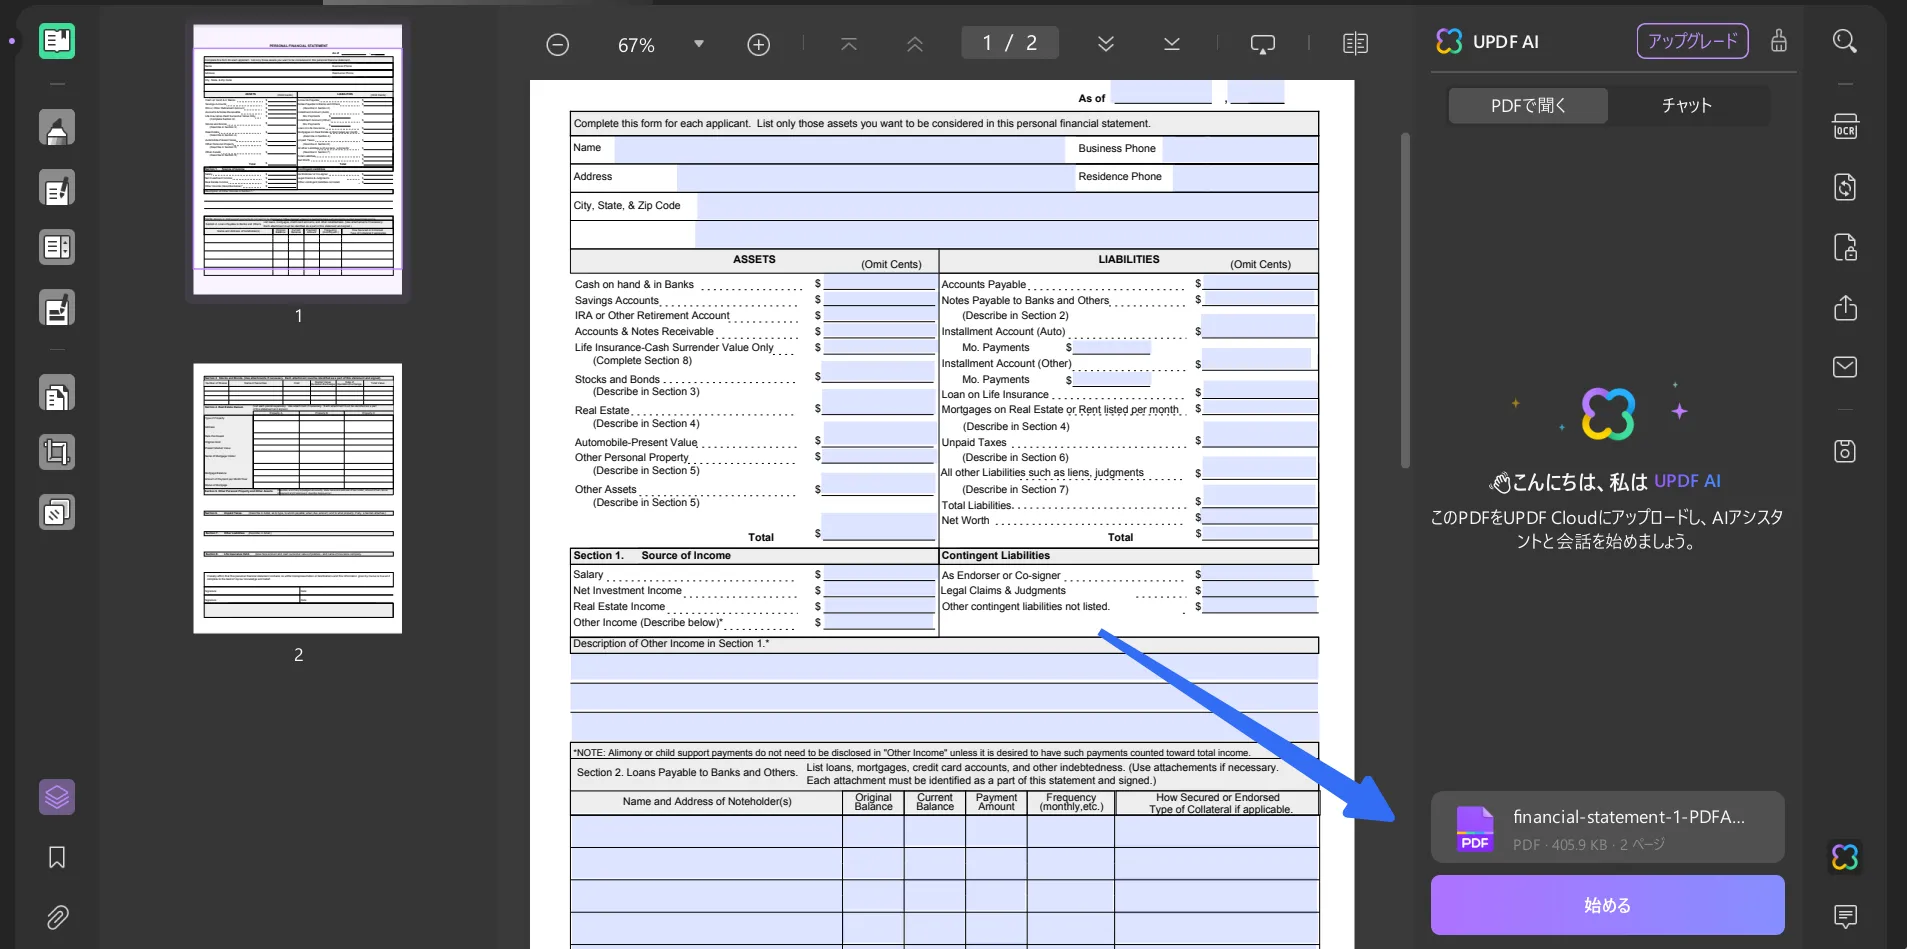Open the Edit PDF tool
1907x949 pixels.
click(57, 188)
